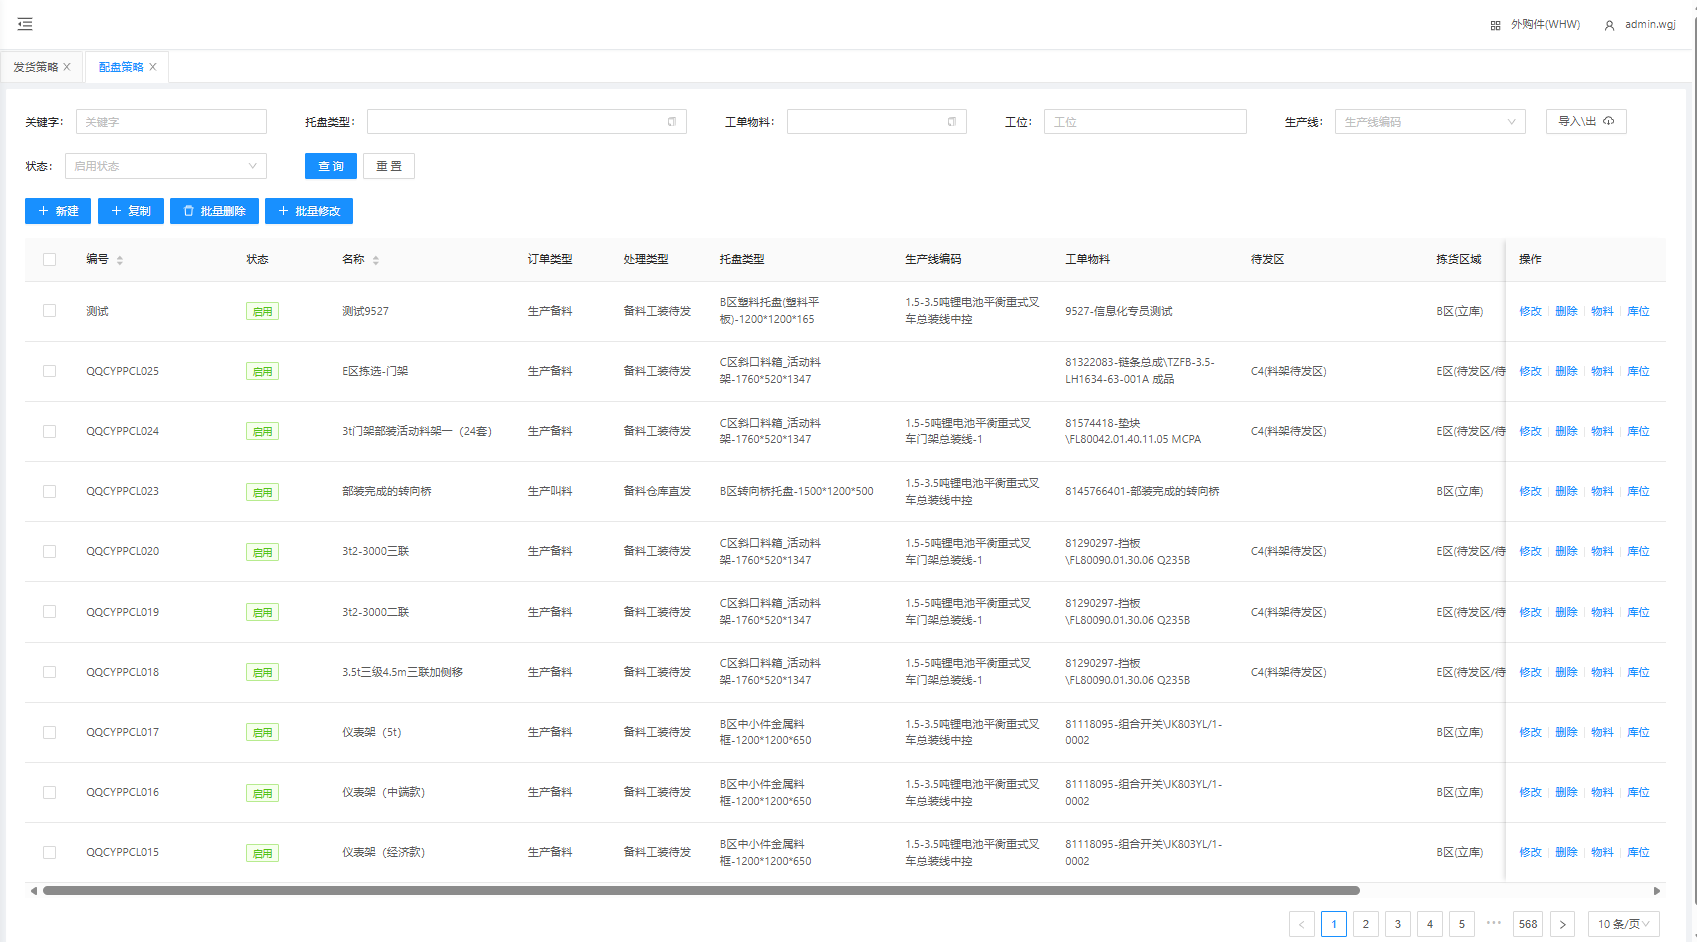This screenshot has width=1697, height=942.
Task: Click the 托盘类型 input field
Action: (x=527, y=122)
